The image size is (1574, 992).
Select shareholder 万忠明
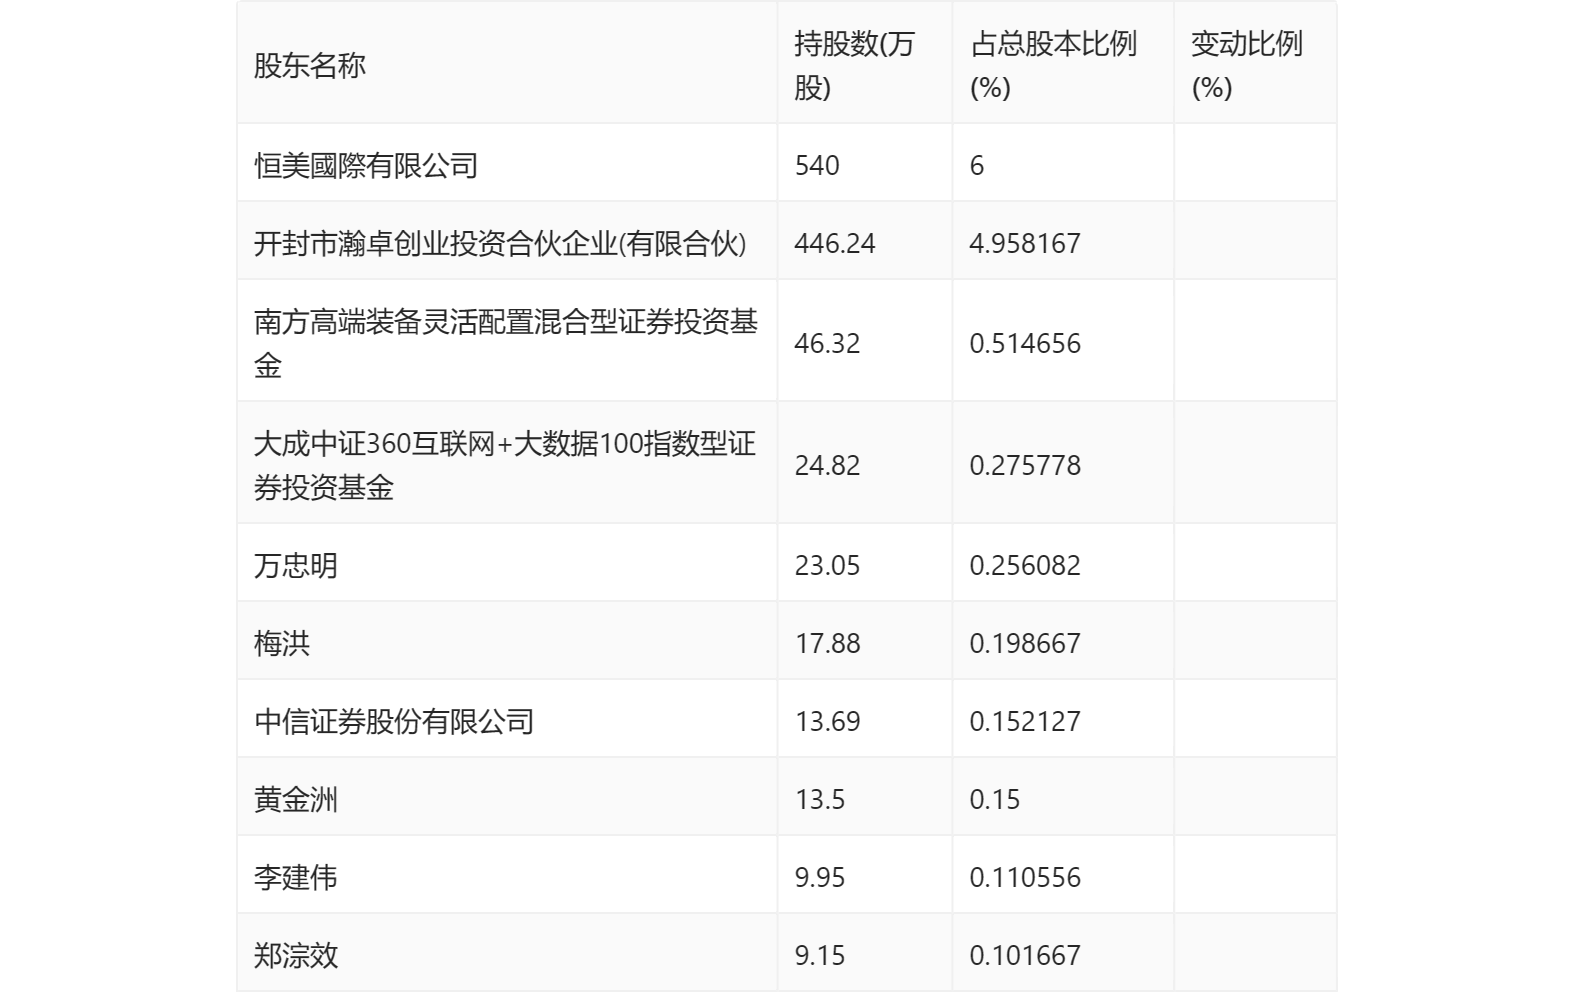coord(296,565)
